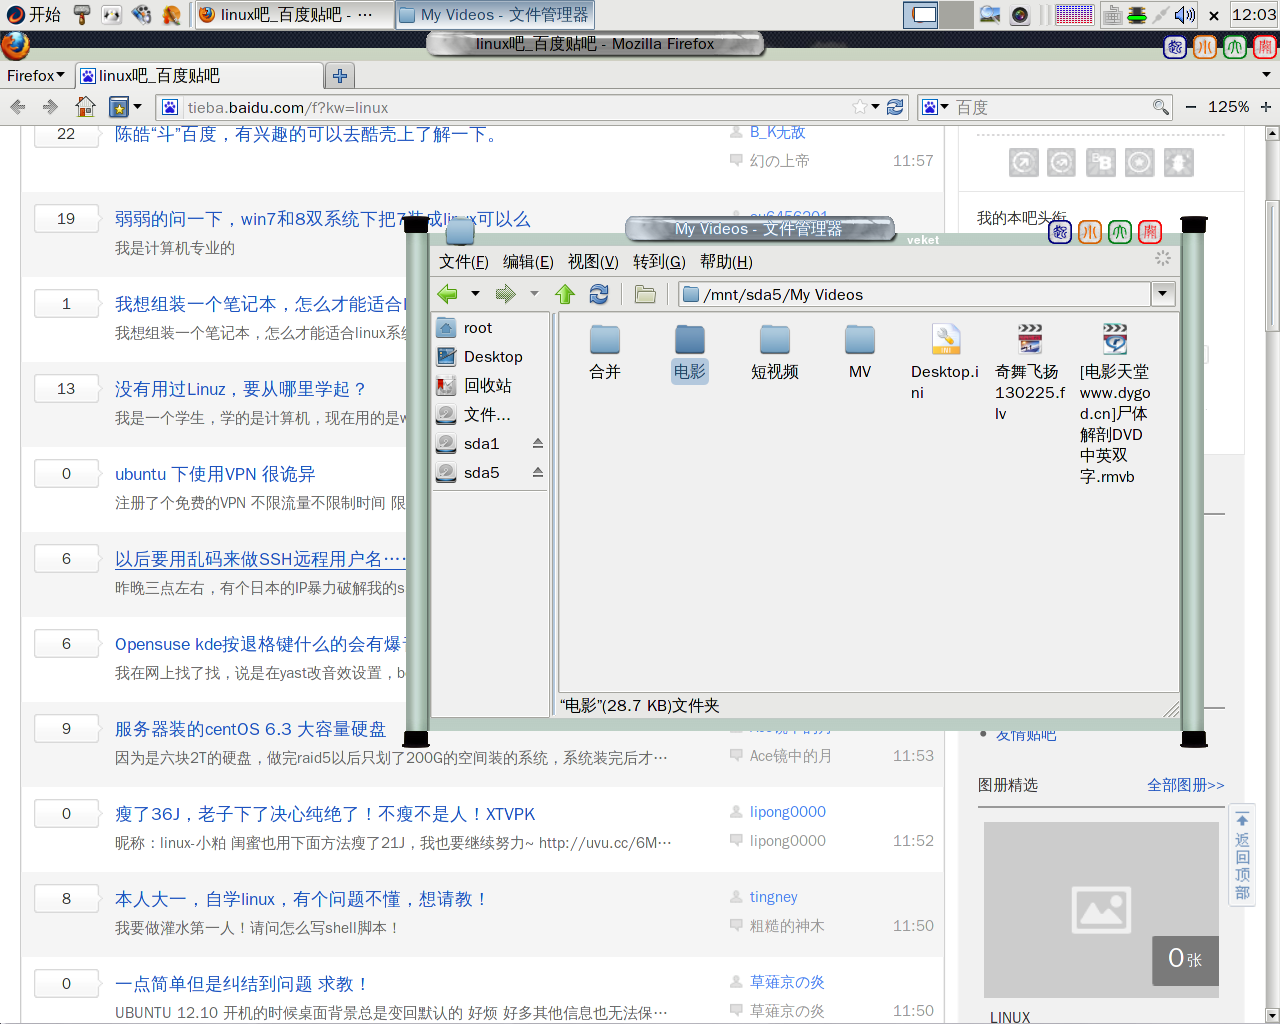Go up to parent folder
Screen dimensions: 1280x1024
pyautogui.click(x=565, y=294)
